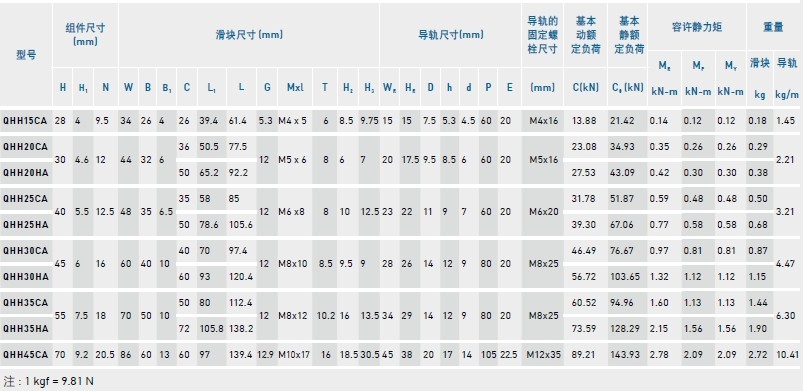Click dynamic load value 46.49
The width and height of the screenshot is (803, 391).
click(x=584, y=251)
